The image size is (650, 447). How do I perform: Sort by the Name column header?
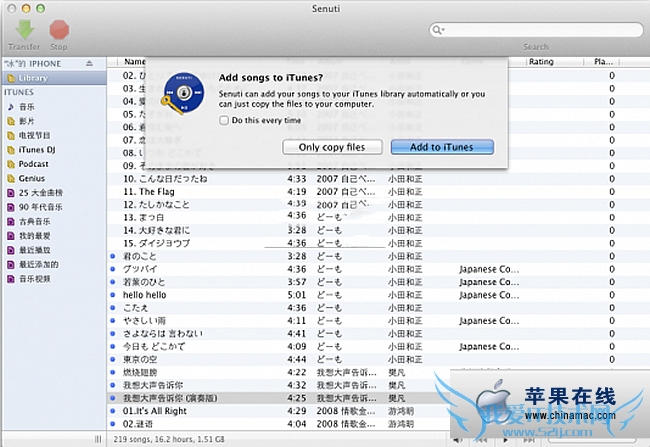click(x=134, y=62)
